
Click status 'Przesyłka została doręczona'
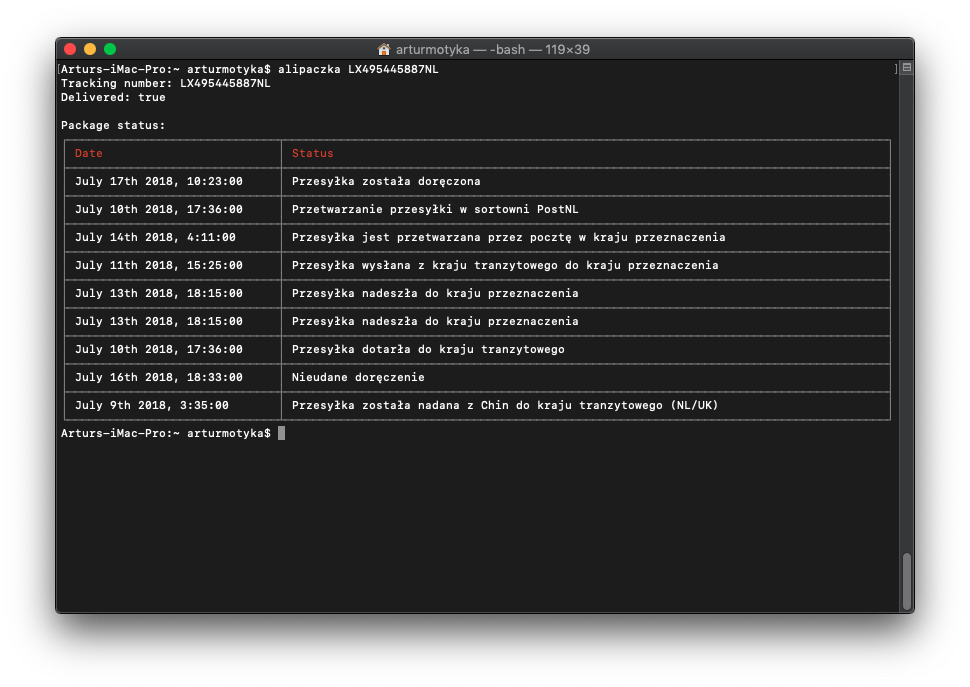click(x=386, y=181)
